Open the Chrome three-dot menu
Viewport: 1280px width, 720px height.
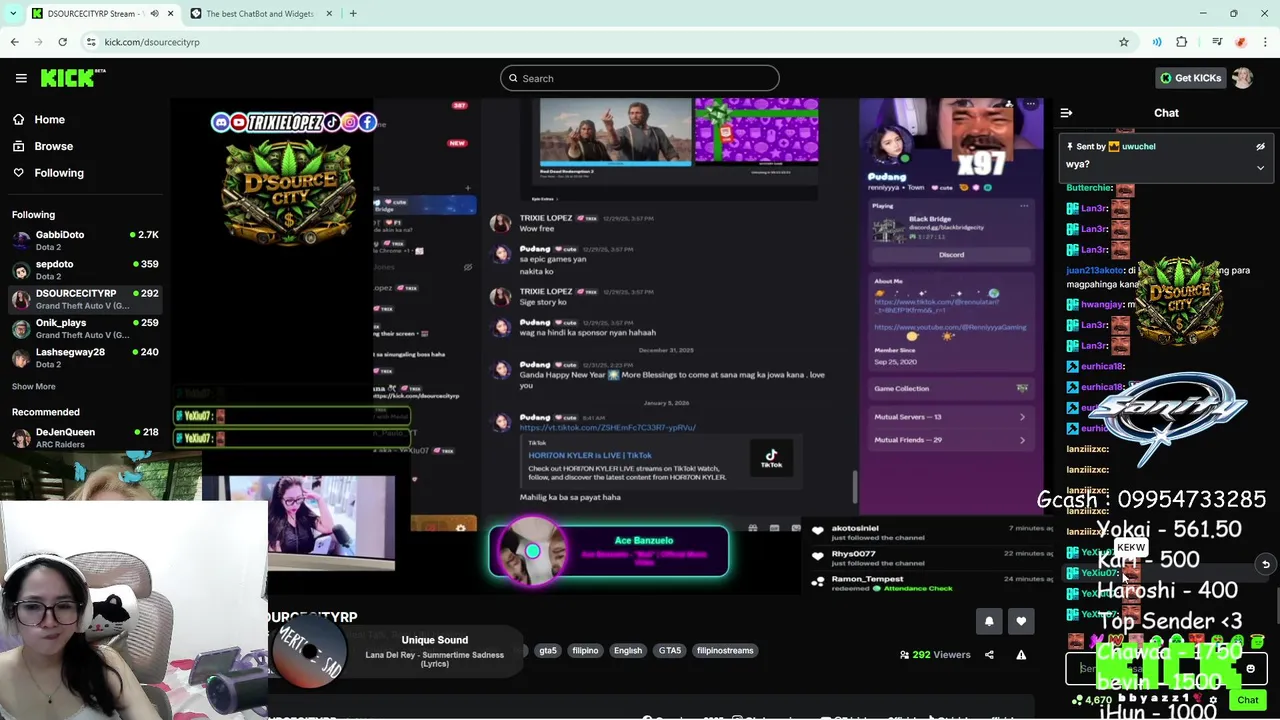point(1265,42)
